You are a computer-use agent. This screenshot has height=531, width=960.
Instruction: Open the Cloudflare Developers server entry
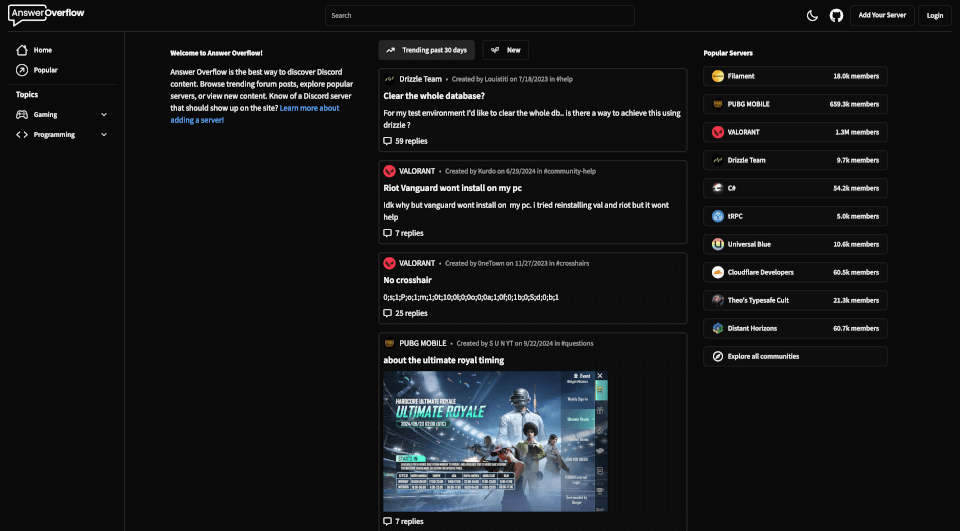[795, 273]
